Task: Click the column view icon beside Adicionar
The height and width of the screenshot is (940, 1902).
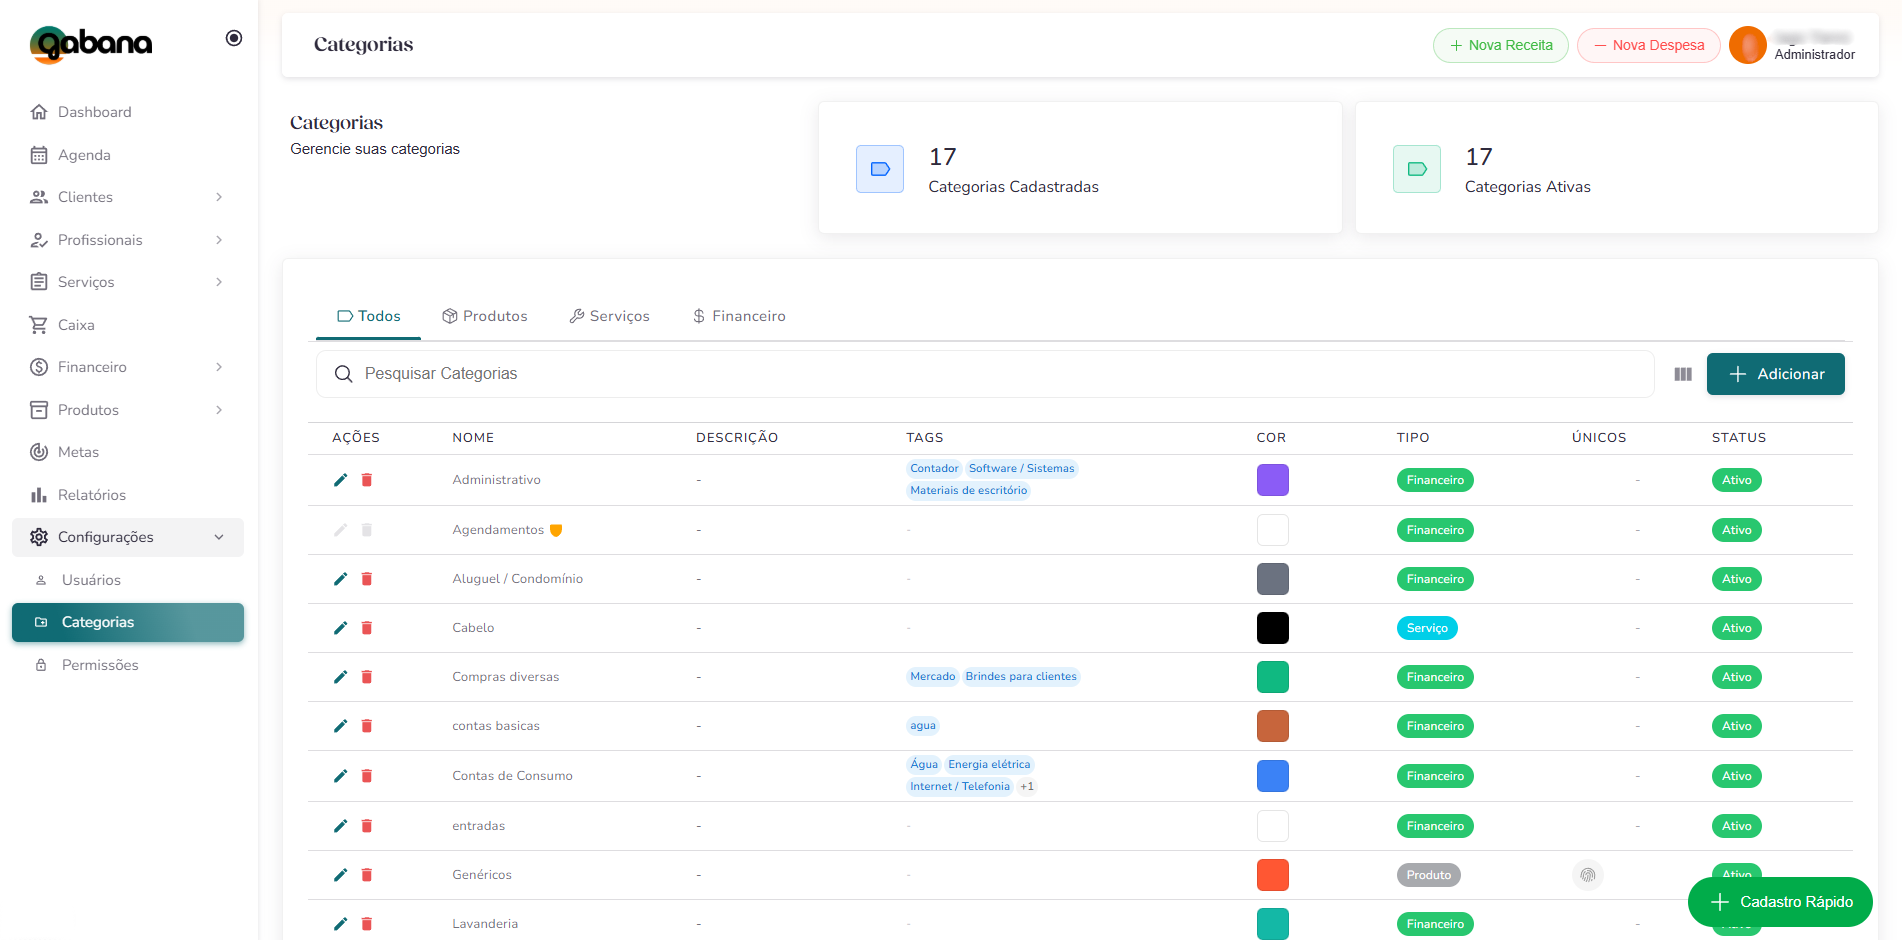Action: 1683,374
